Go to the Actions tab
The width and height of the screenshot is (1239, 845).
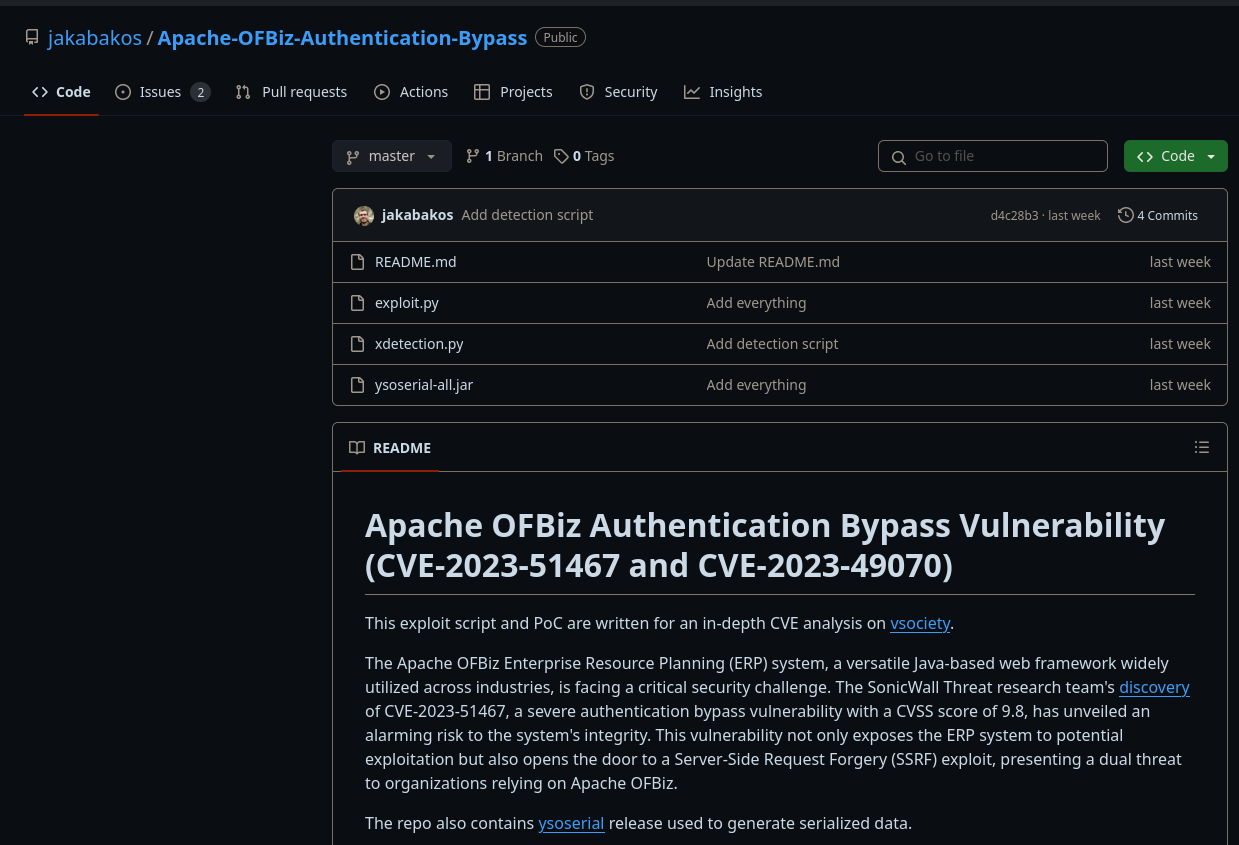[x=411, y=92]
